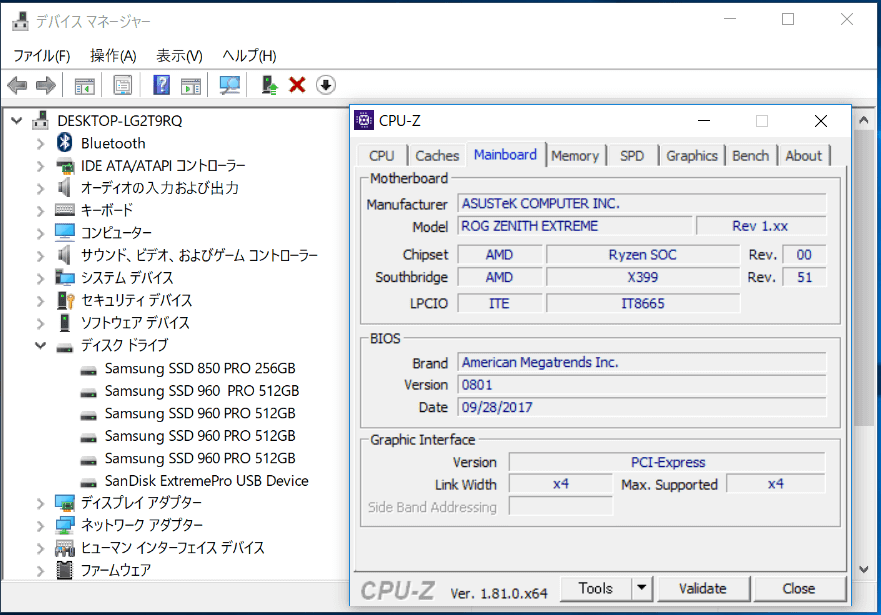Click the BIOS Version field showing 0801
The height and width of the screenshot is (615, 881).
[642, 385]
